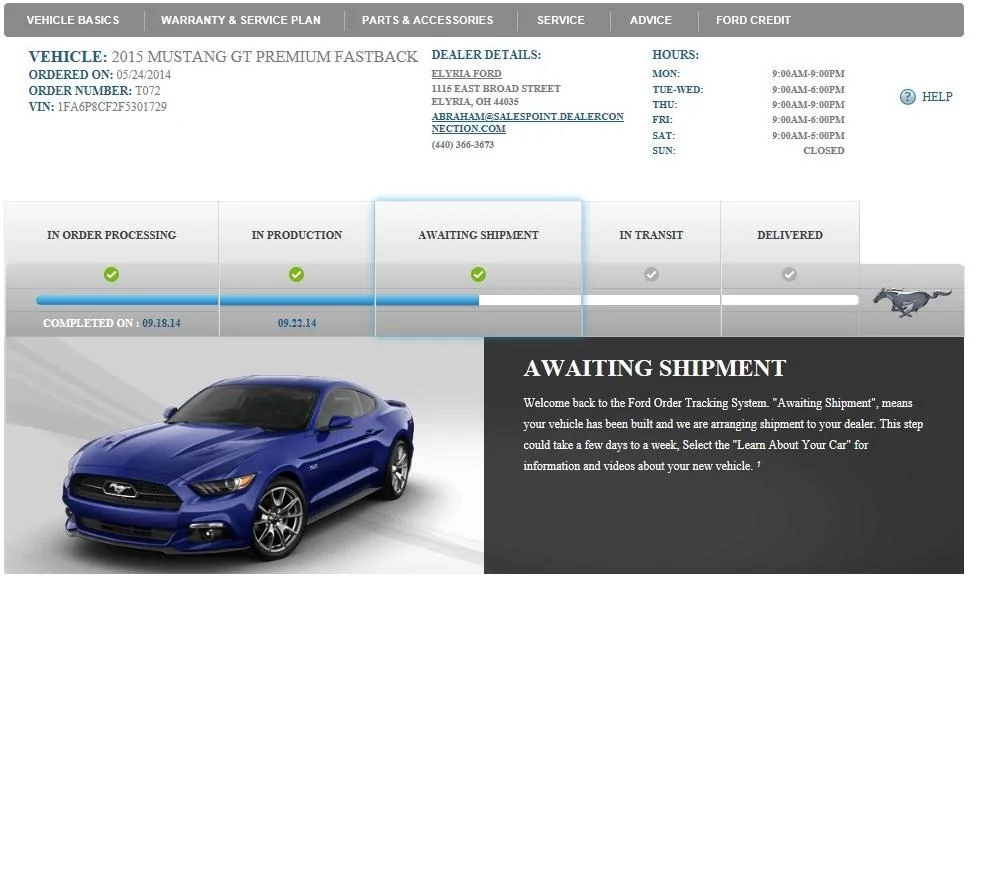This screenshot has width=996, height=871.
Task: Click the Help question mark icon
Action: [908, 97]
